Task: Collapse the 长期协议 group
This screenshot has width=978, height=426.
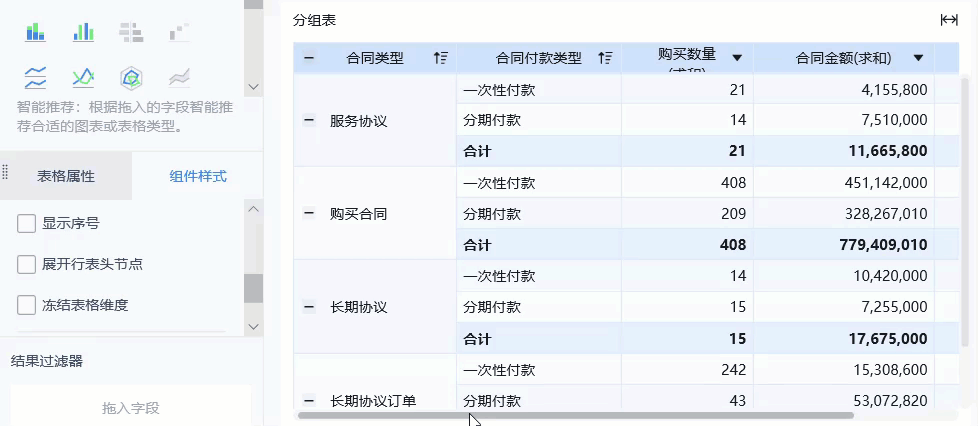Action: click(309, 307)
